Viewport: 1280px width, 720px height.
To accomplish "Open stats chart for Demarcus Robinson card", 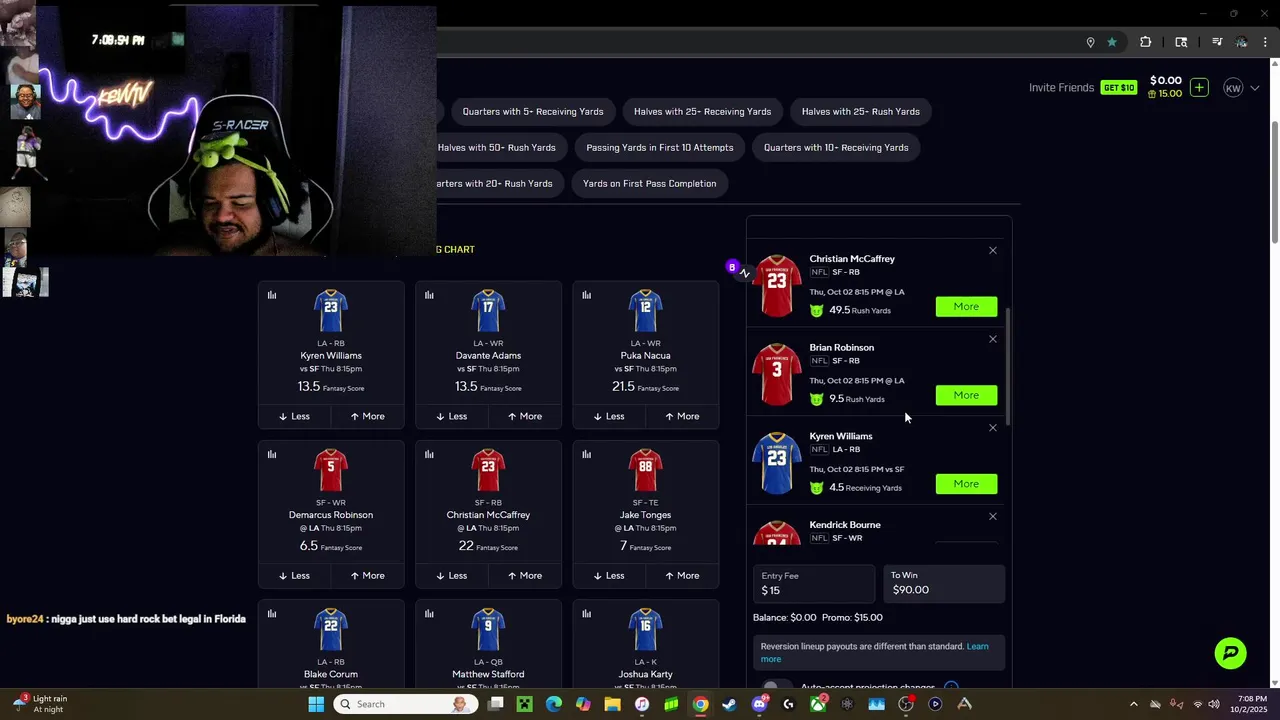I will pos(272,454).
